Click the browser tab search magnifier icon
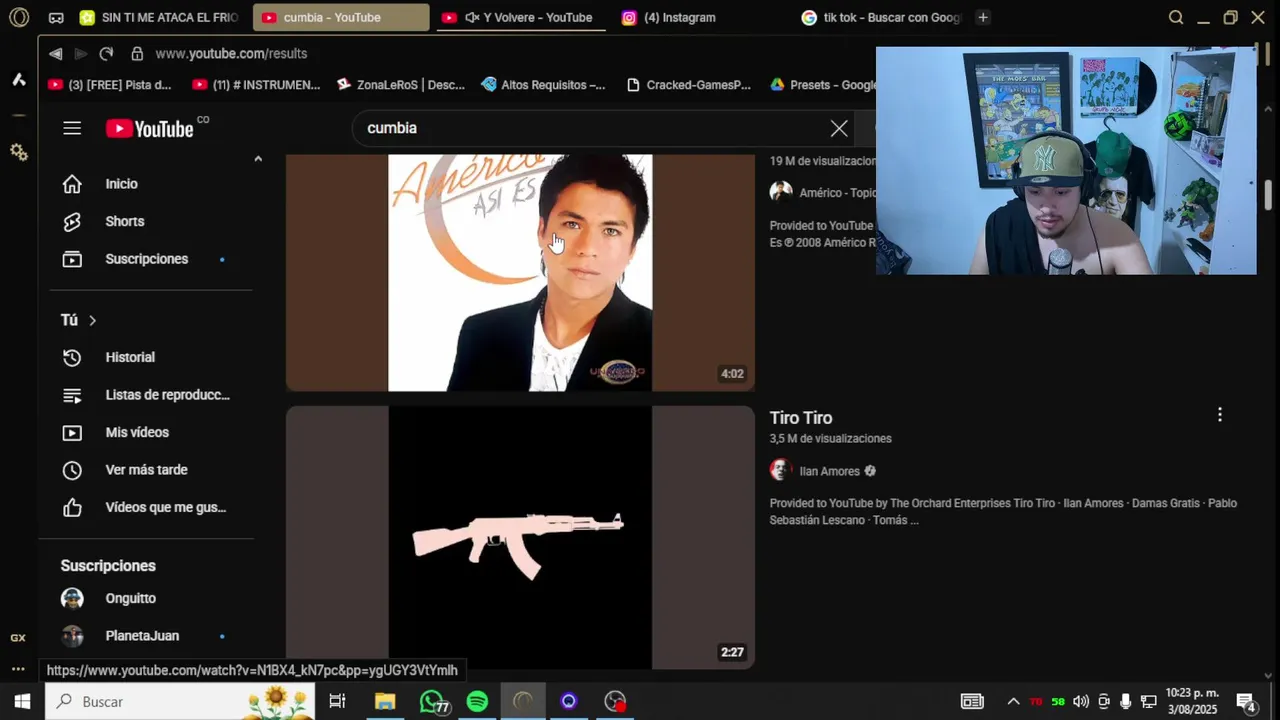Viewport: 1280px width, 720px height. click(x=1176, y=17)
